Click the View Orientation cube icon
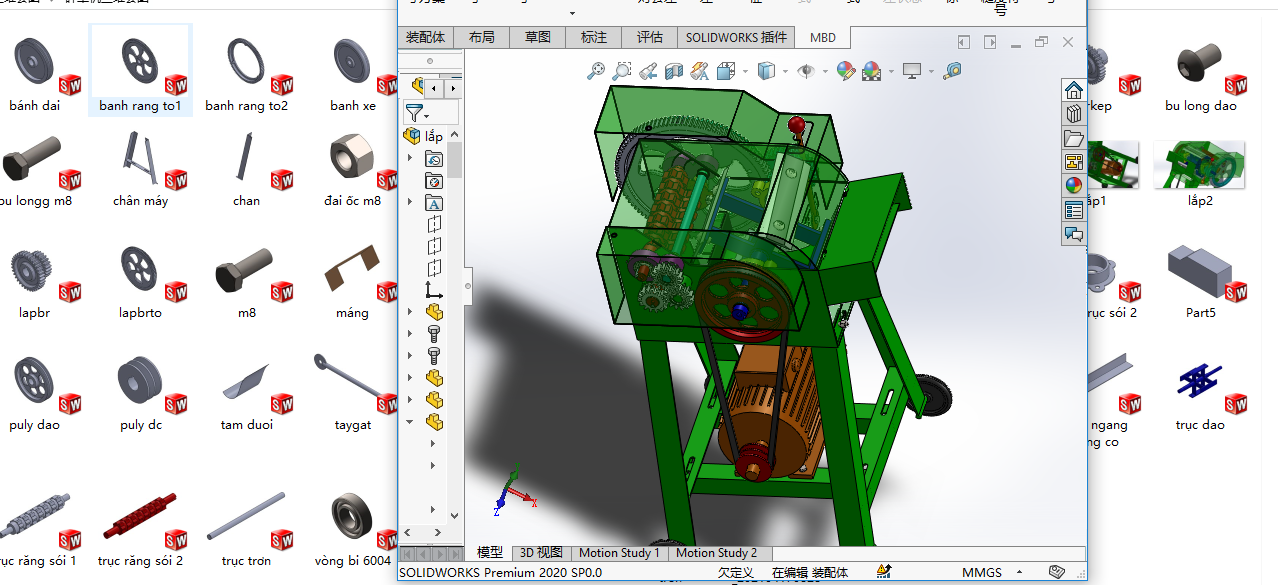Screen dimensions: 1278x585 [725, 71]
